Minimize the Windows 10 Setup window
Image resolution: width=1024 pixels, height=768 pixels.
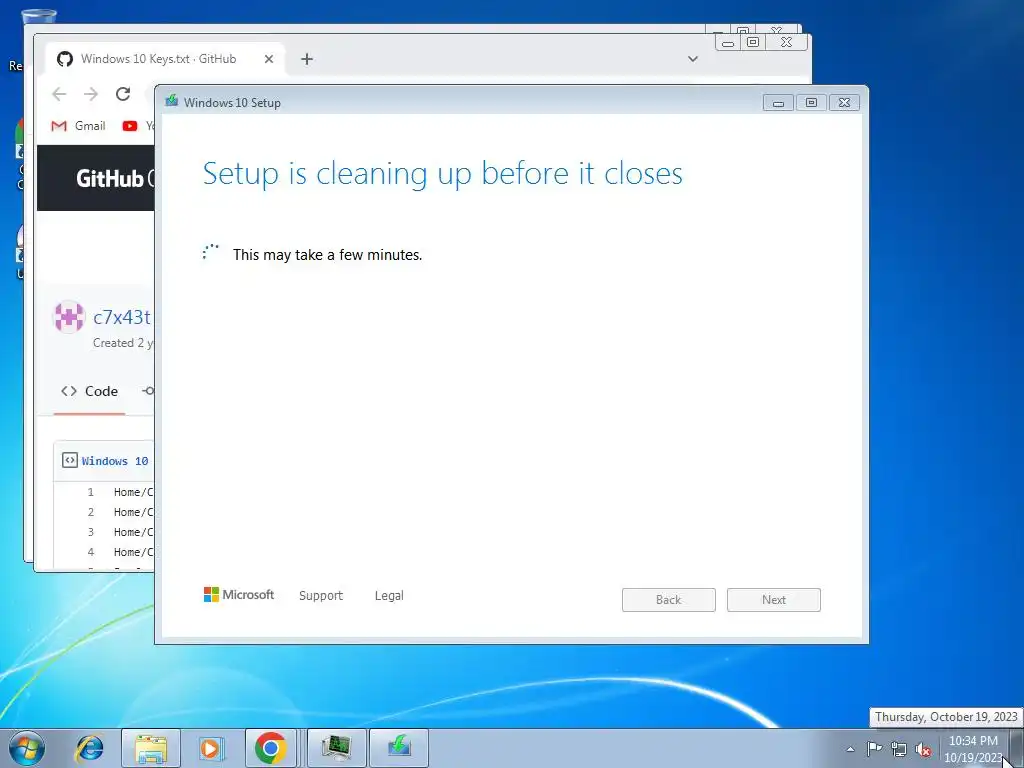point(778,103)
